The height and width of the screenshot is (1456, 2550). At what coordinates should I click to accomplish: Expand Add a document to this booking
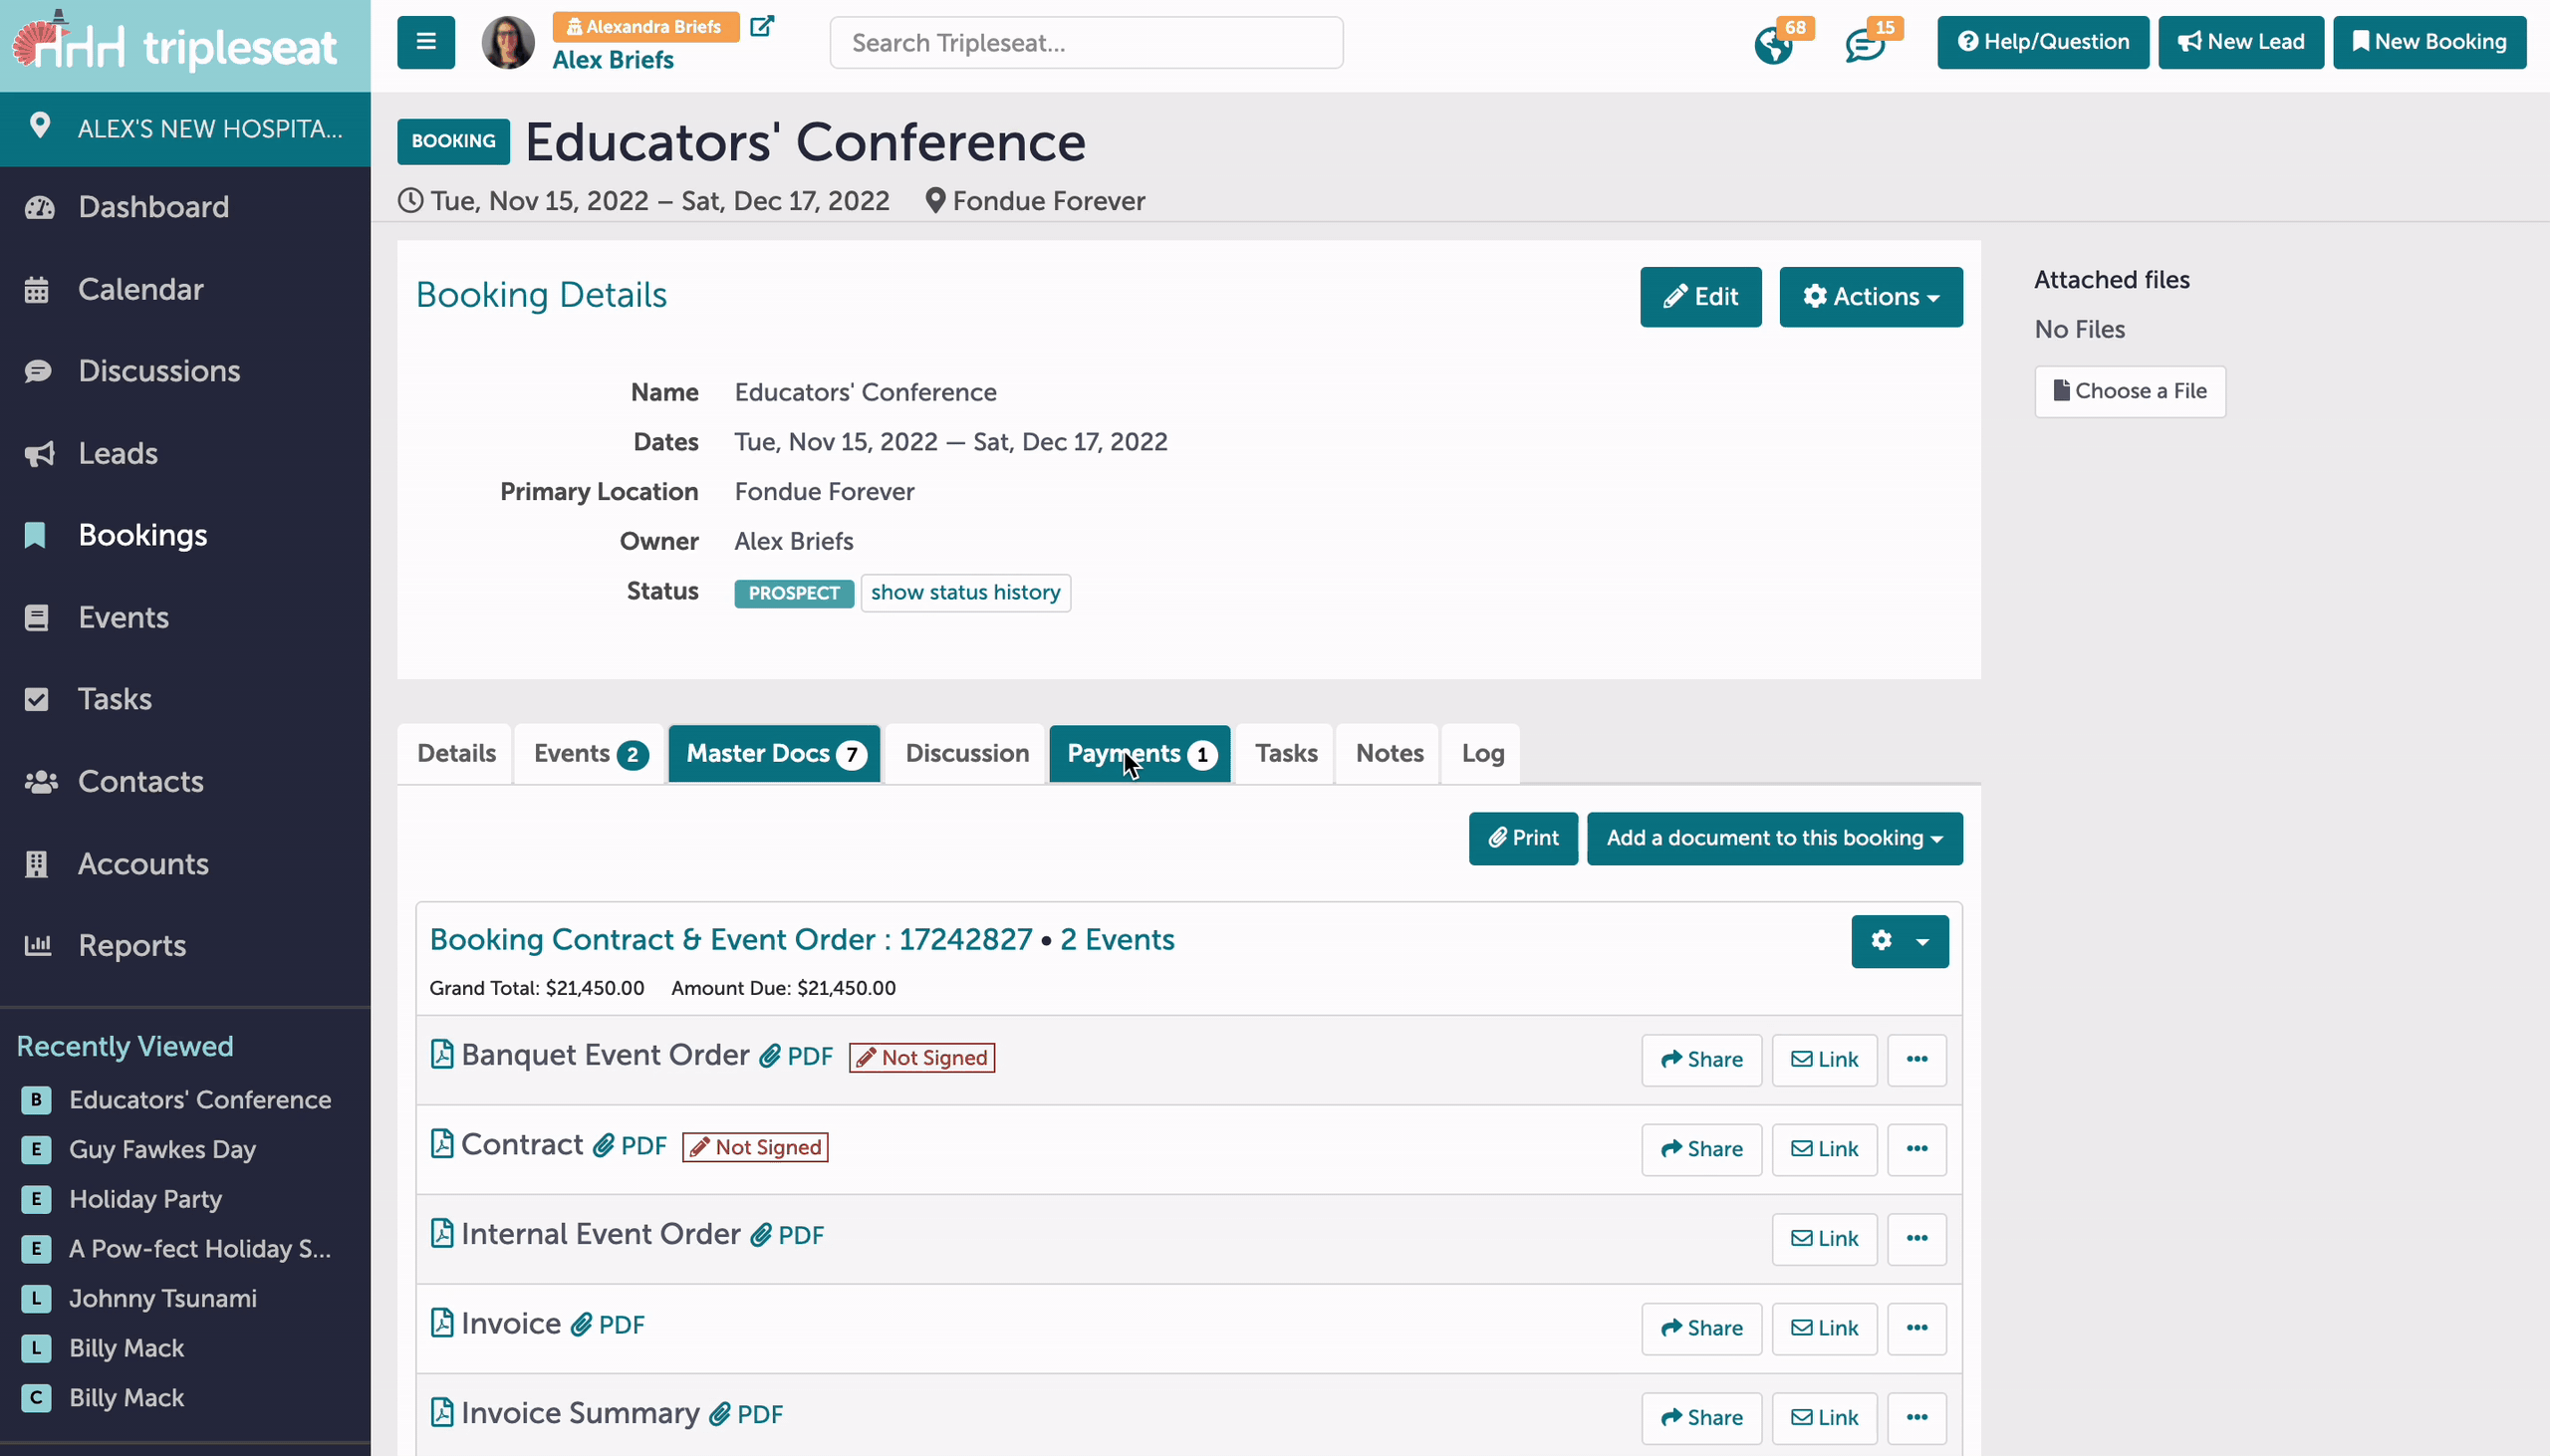click(1774, 838)
